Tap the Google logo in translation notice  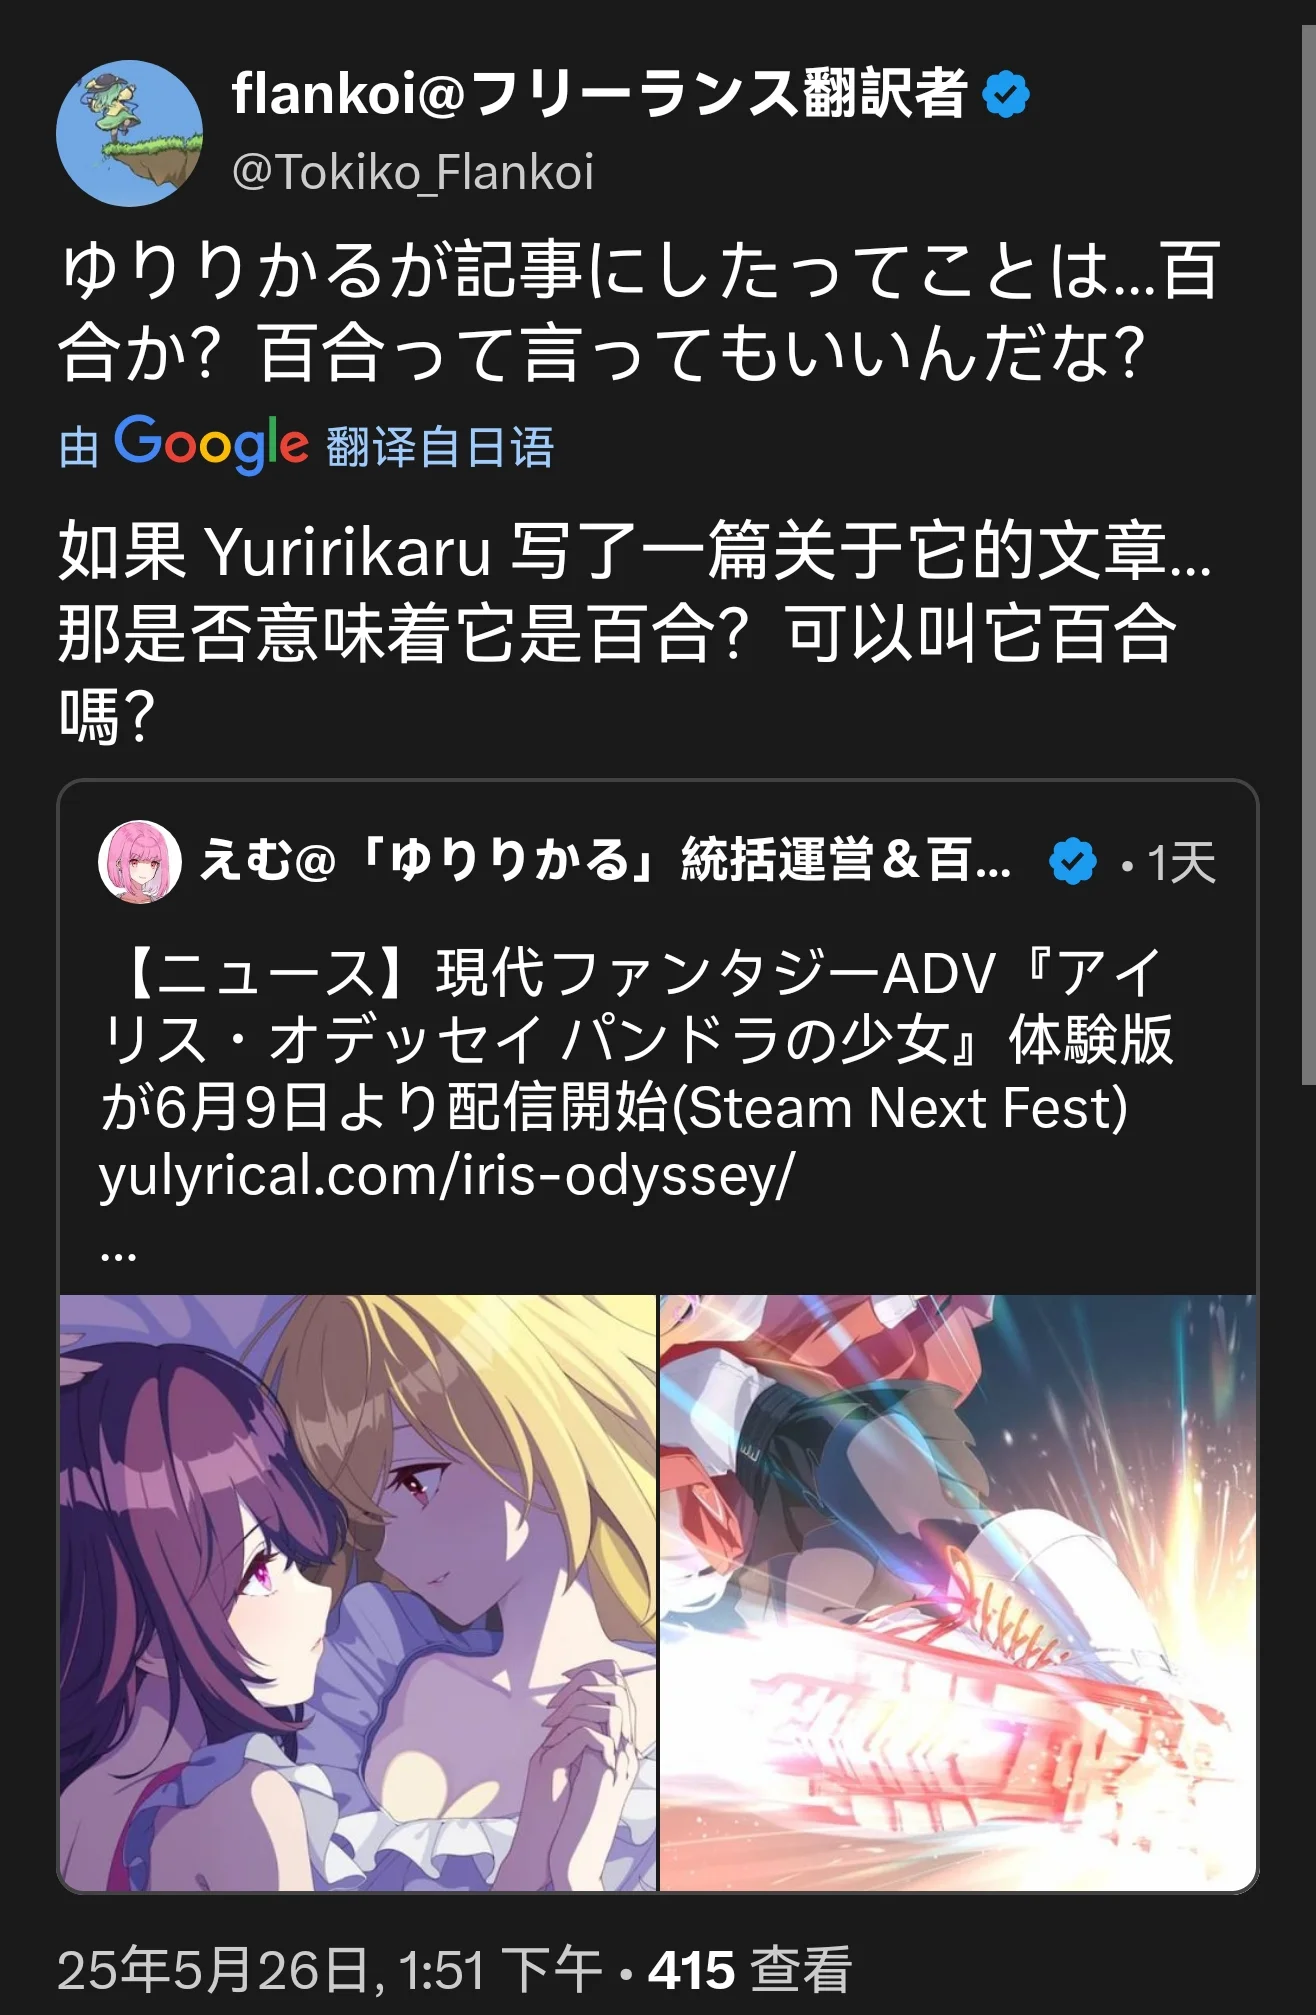pos(210,445)
